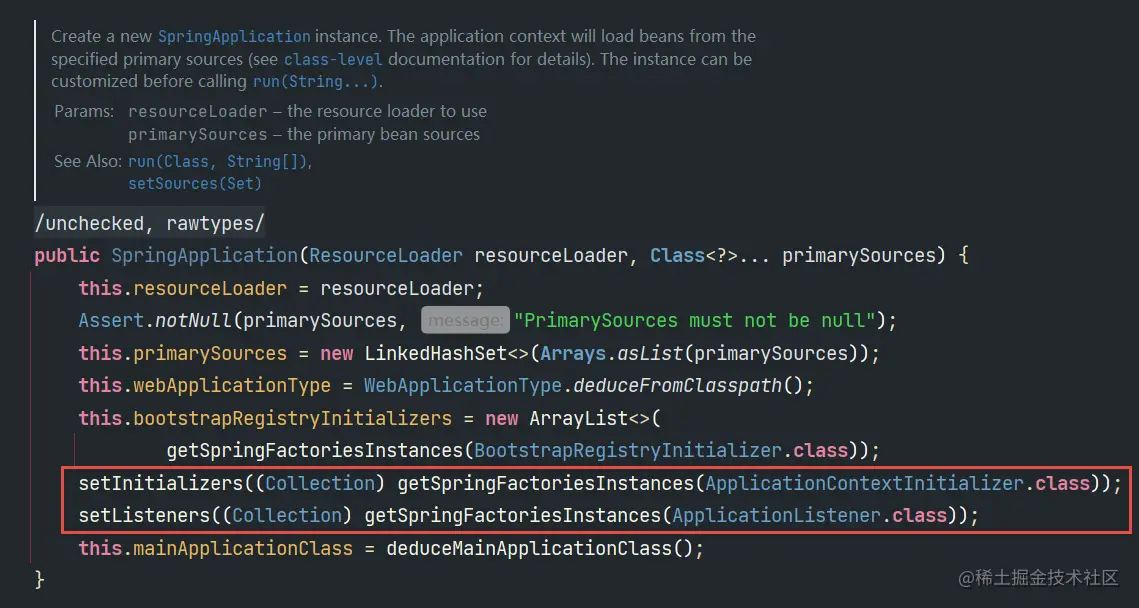Click (Collection) cast on the setInitializers line
The image size is (1139, 608).
click(x=319, y=483)
